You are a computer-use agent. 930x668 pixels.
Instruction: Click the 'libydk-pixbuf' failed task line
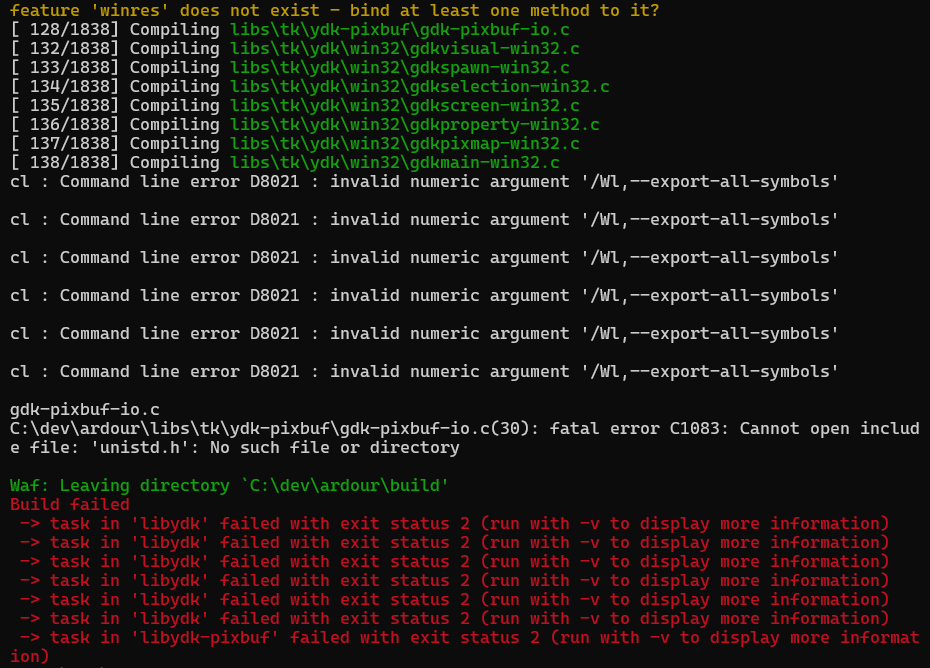tap(469, 637)
